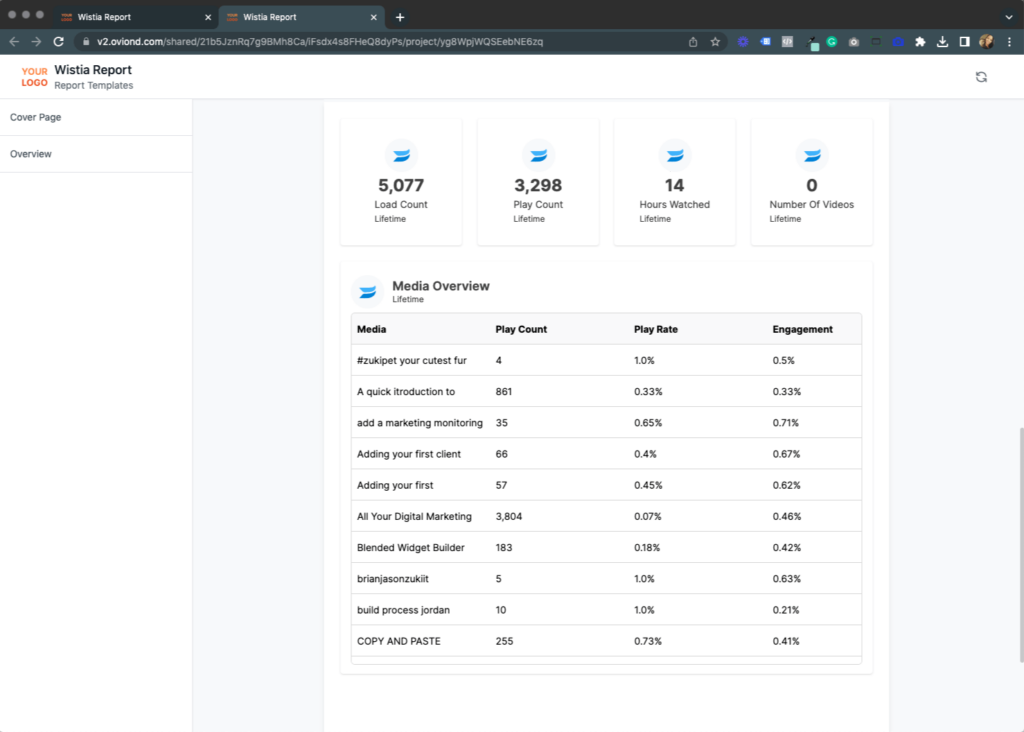Click the Wistia icon beside Media Overview
Viewport: 1024px width, 732px height.
[368, 291]
